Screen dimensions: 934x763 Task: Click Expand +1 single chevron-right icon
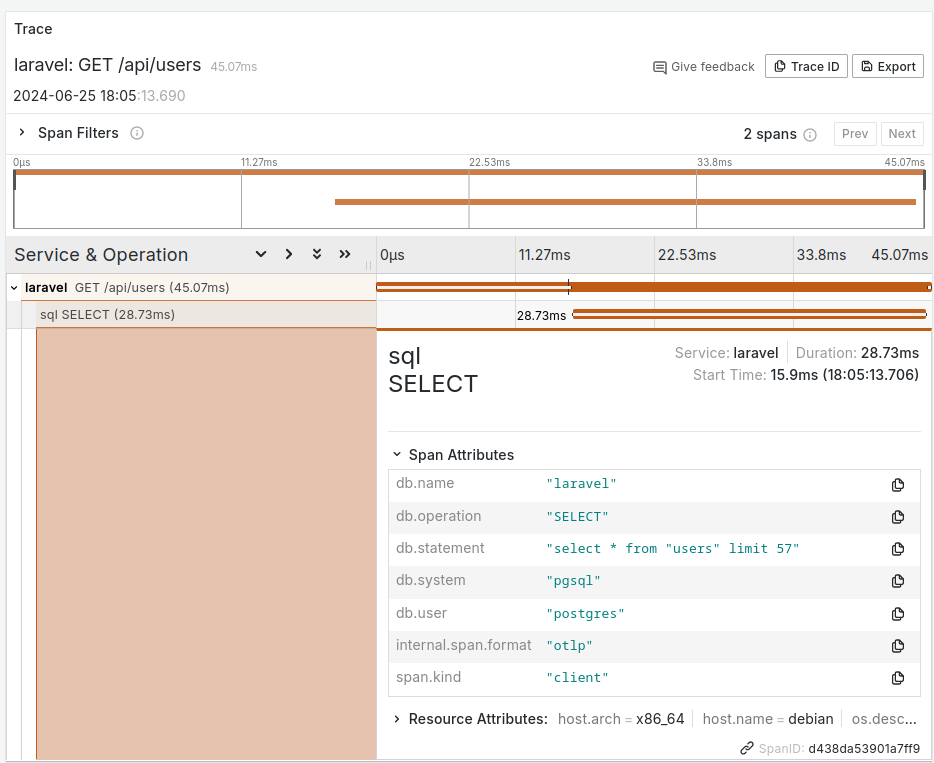coord(289,254)
